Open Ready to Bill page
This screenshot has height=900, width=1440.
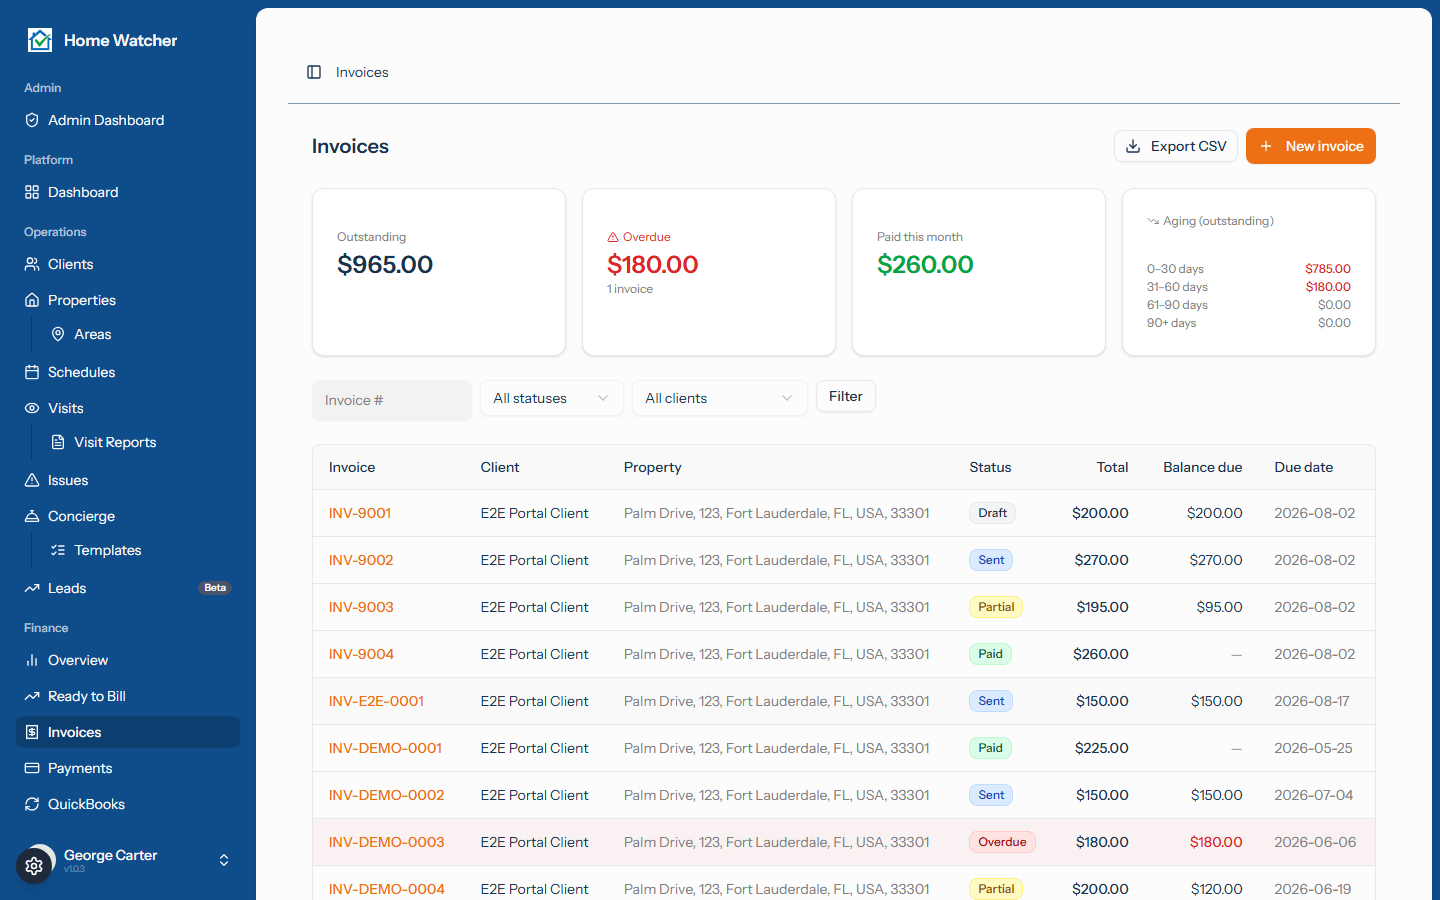coord(128,696)
